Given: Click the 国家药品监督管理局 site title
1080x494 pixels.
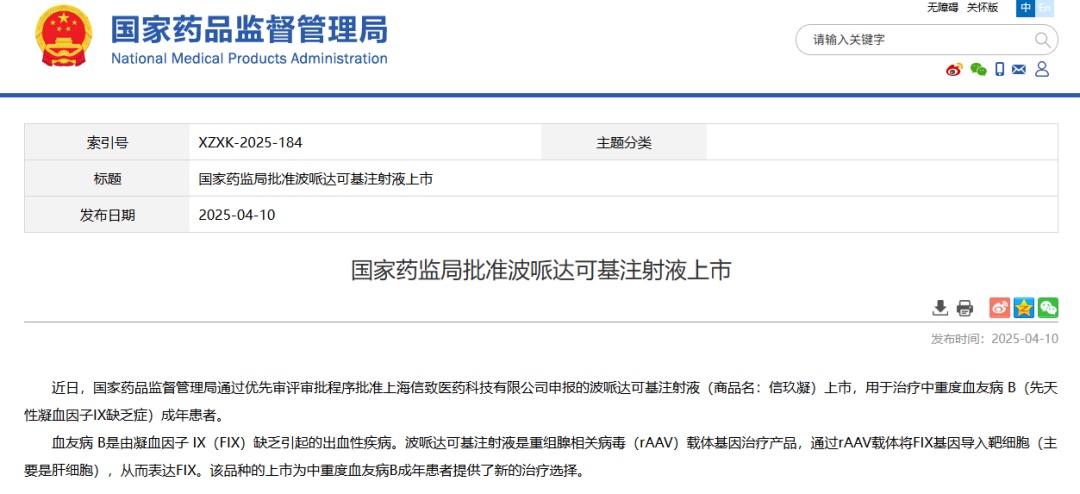Looking at the screenshot, I should point(248,29).
